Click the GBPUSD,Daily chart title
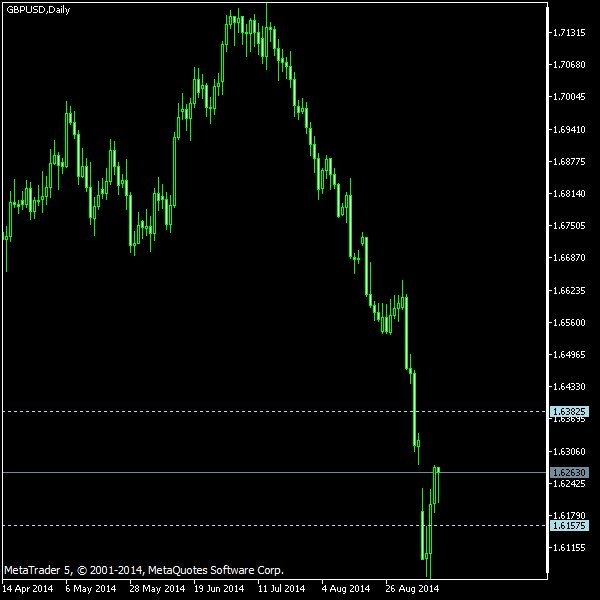 click(38, 10)
